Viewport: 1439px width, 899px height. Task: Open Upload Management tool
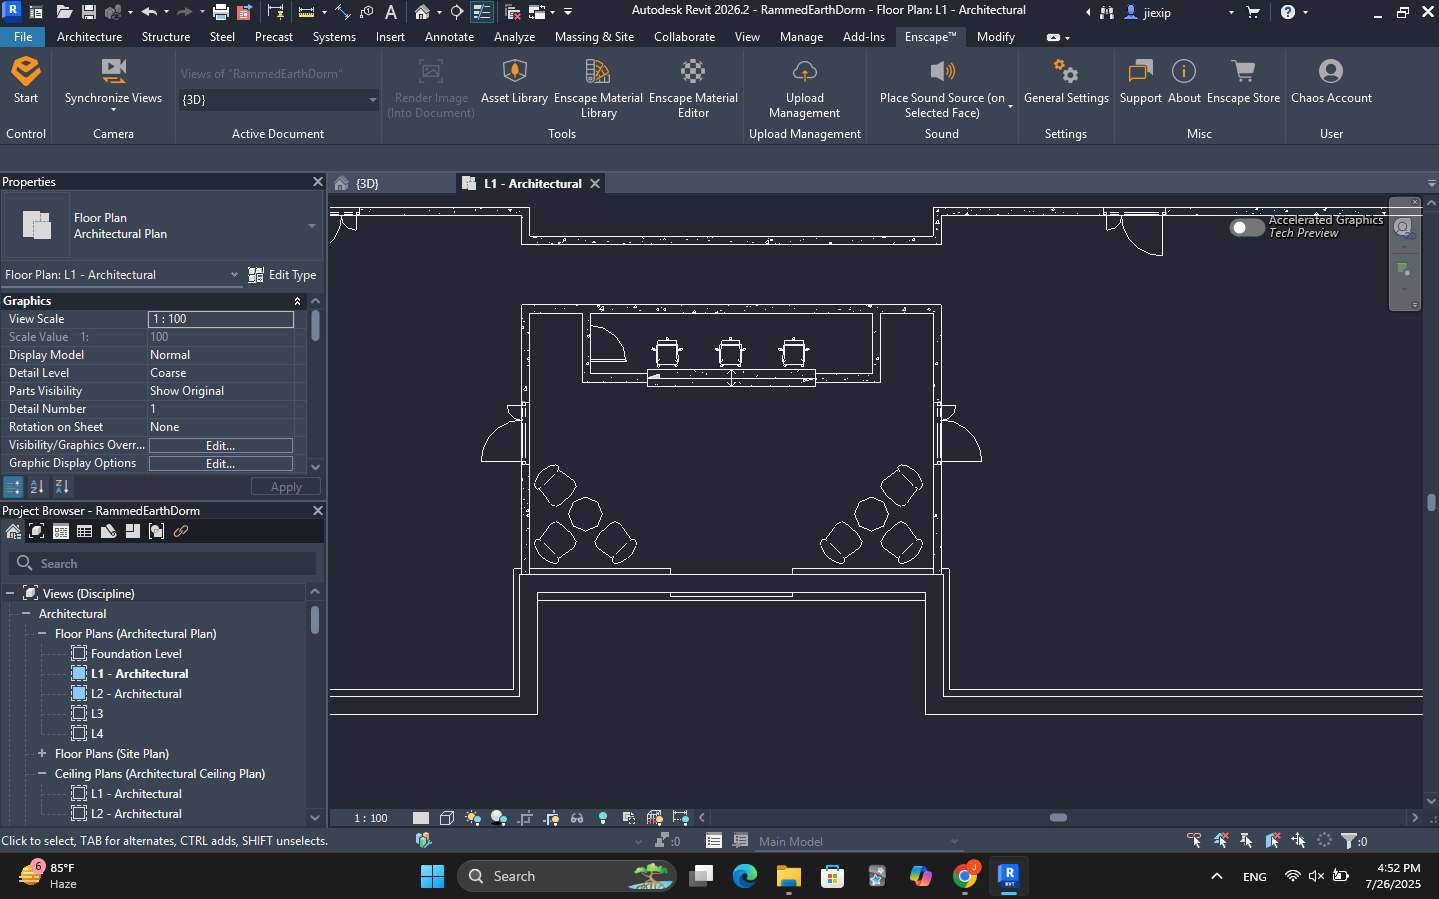point(804,88)
